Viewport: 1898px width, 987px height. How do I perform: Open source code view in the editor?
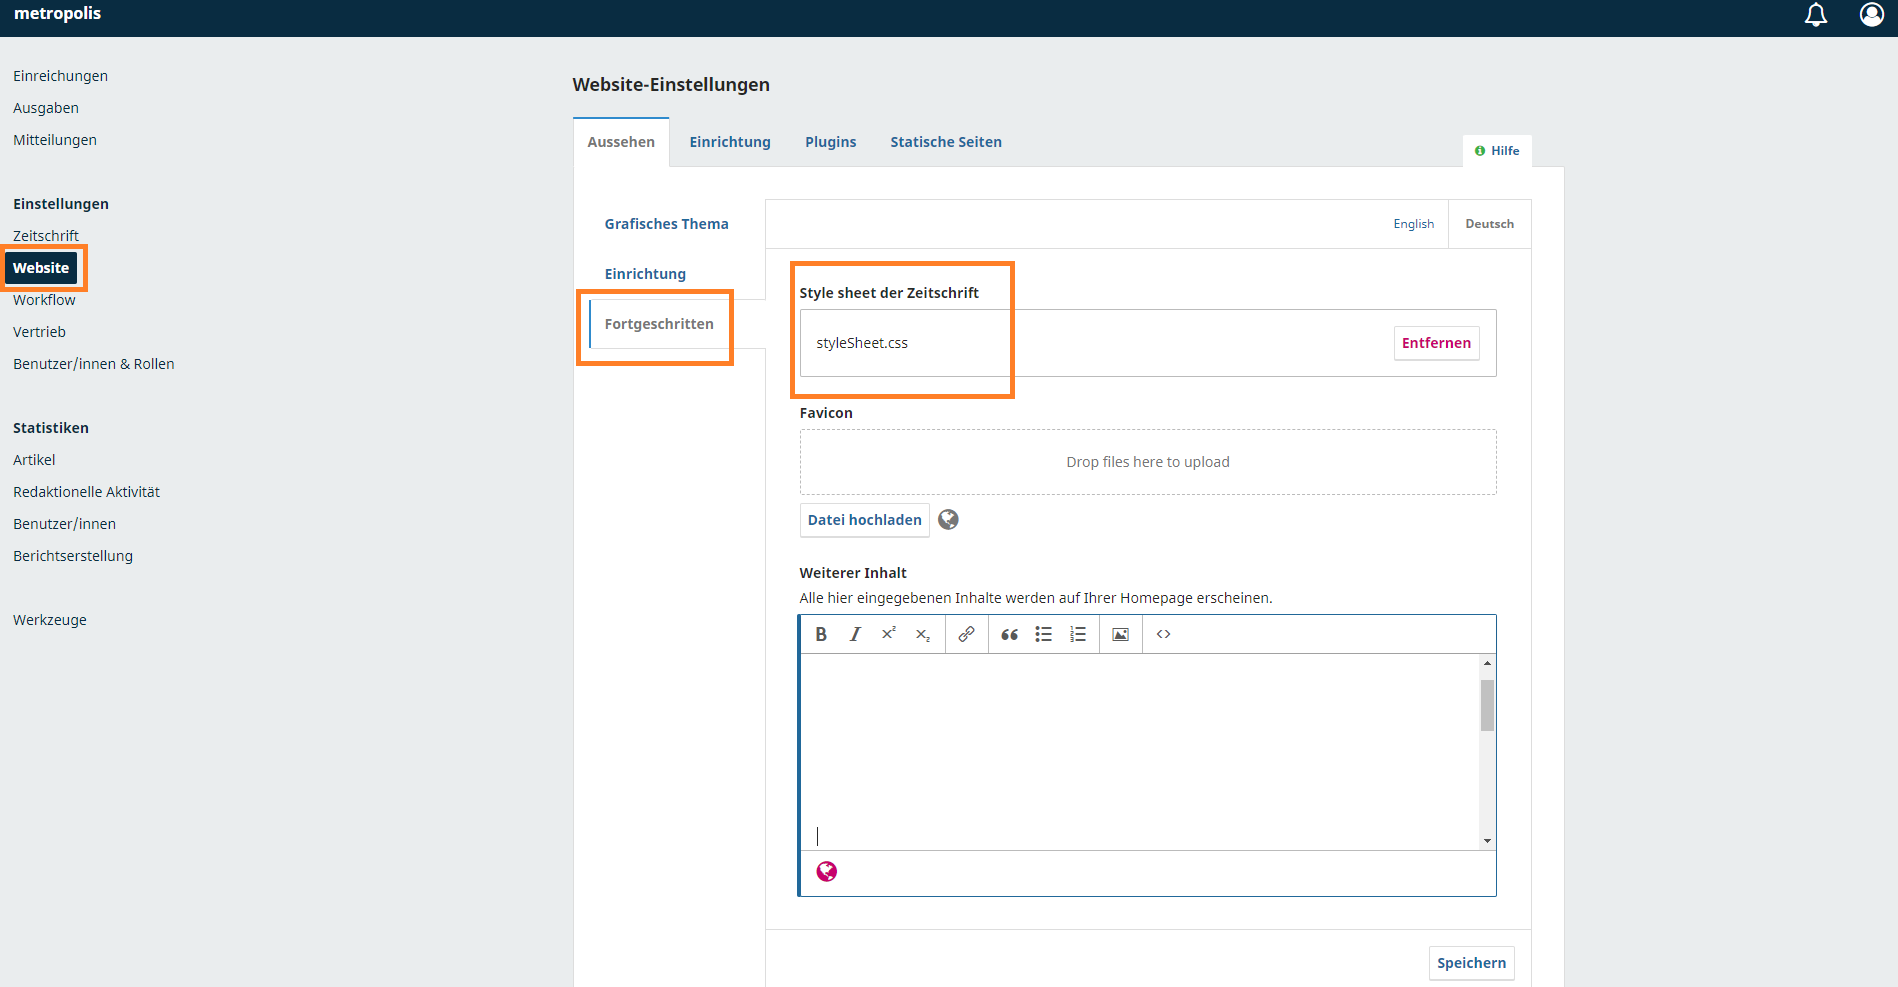(1163, 634)
